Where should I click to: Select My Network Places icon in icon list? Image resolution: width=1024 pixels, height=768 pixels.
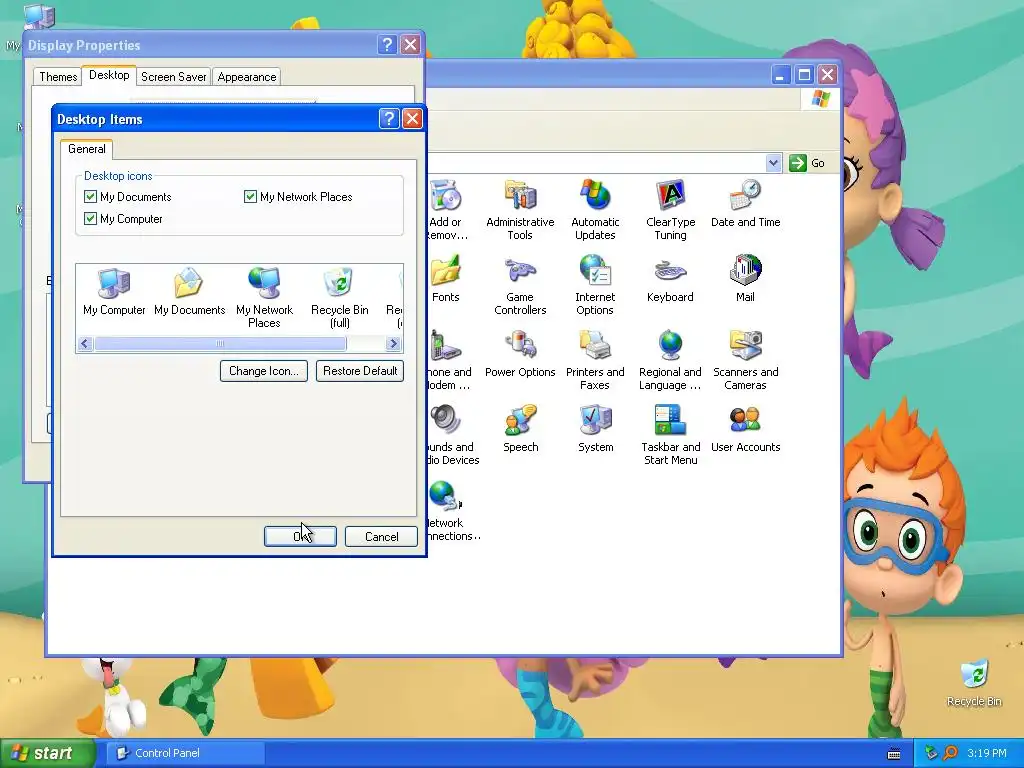pos(264,298)
